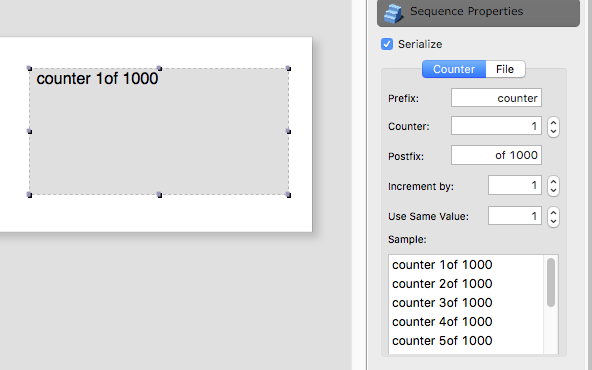Select 'counter 3of 1000' in Sample list
592x370 pixels.
click(x=442, y=303)
